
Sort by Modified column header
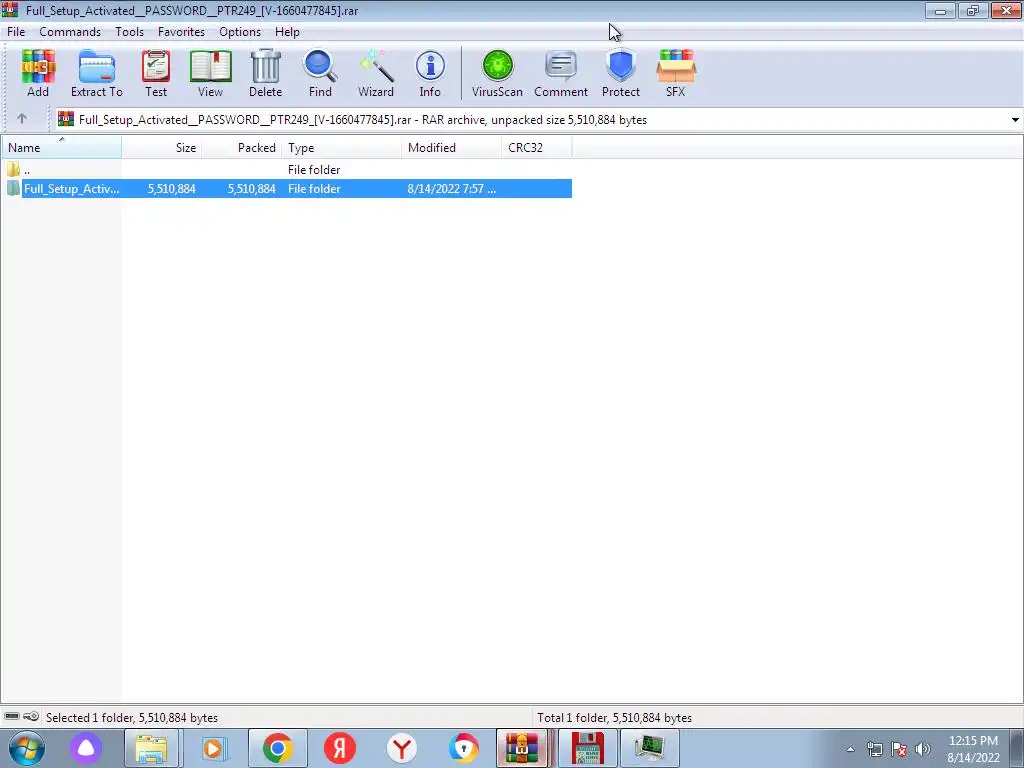click(x=452, y=148)
